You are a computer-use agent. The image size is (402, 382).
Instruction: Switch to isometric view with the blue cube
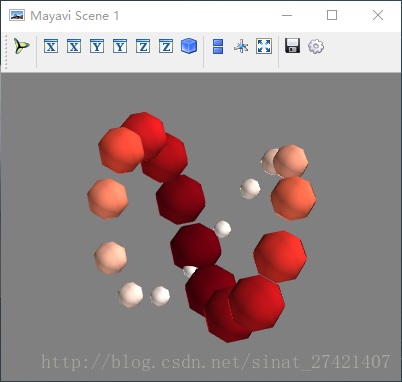[x=189, y=46]
